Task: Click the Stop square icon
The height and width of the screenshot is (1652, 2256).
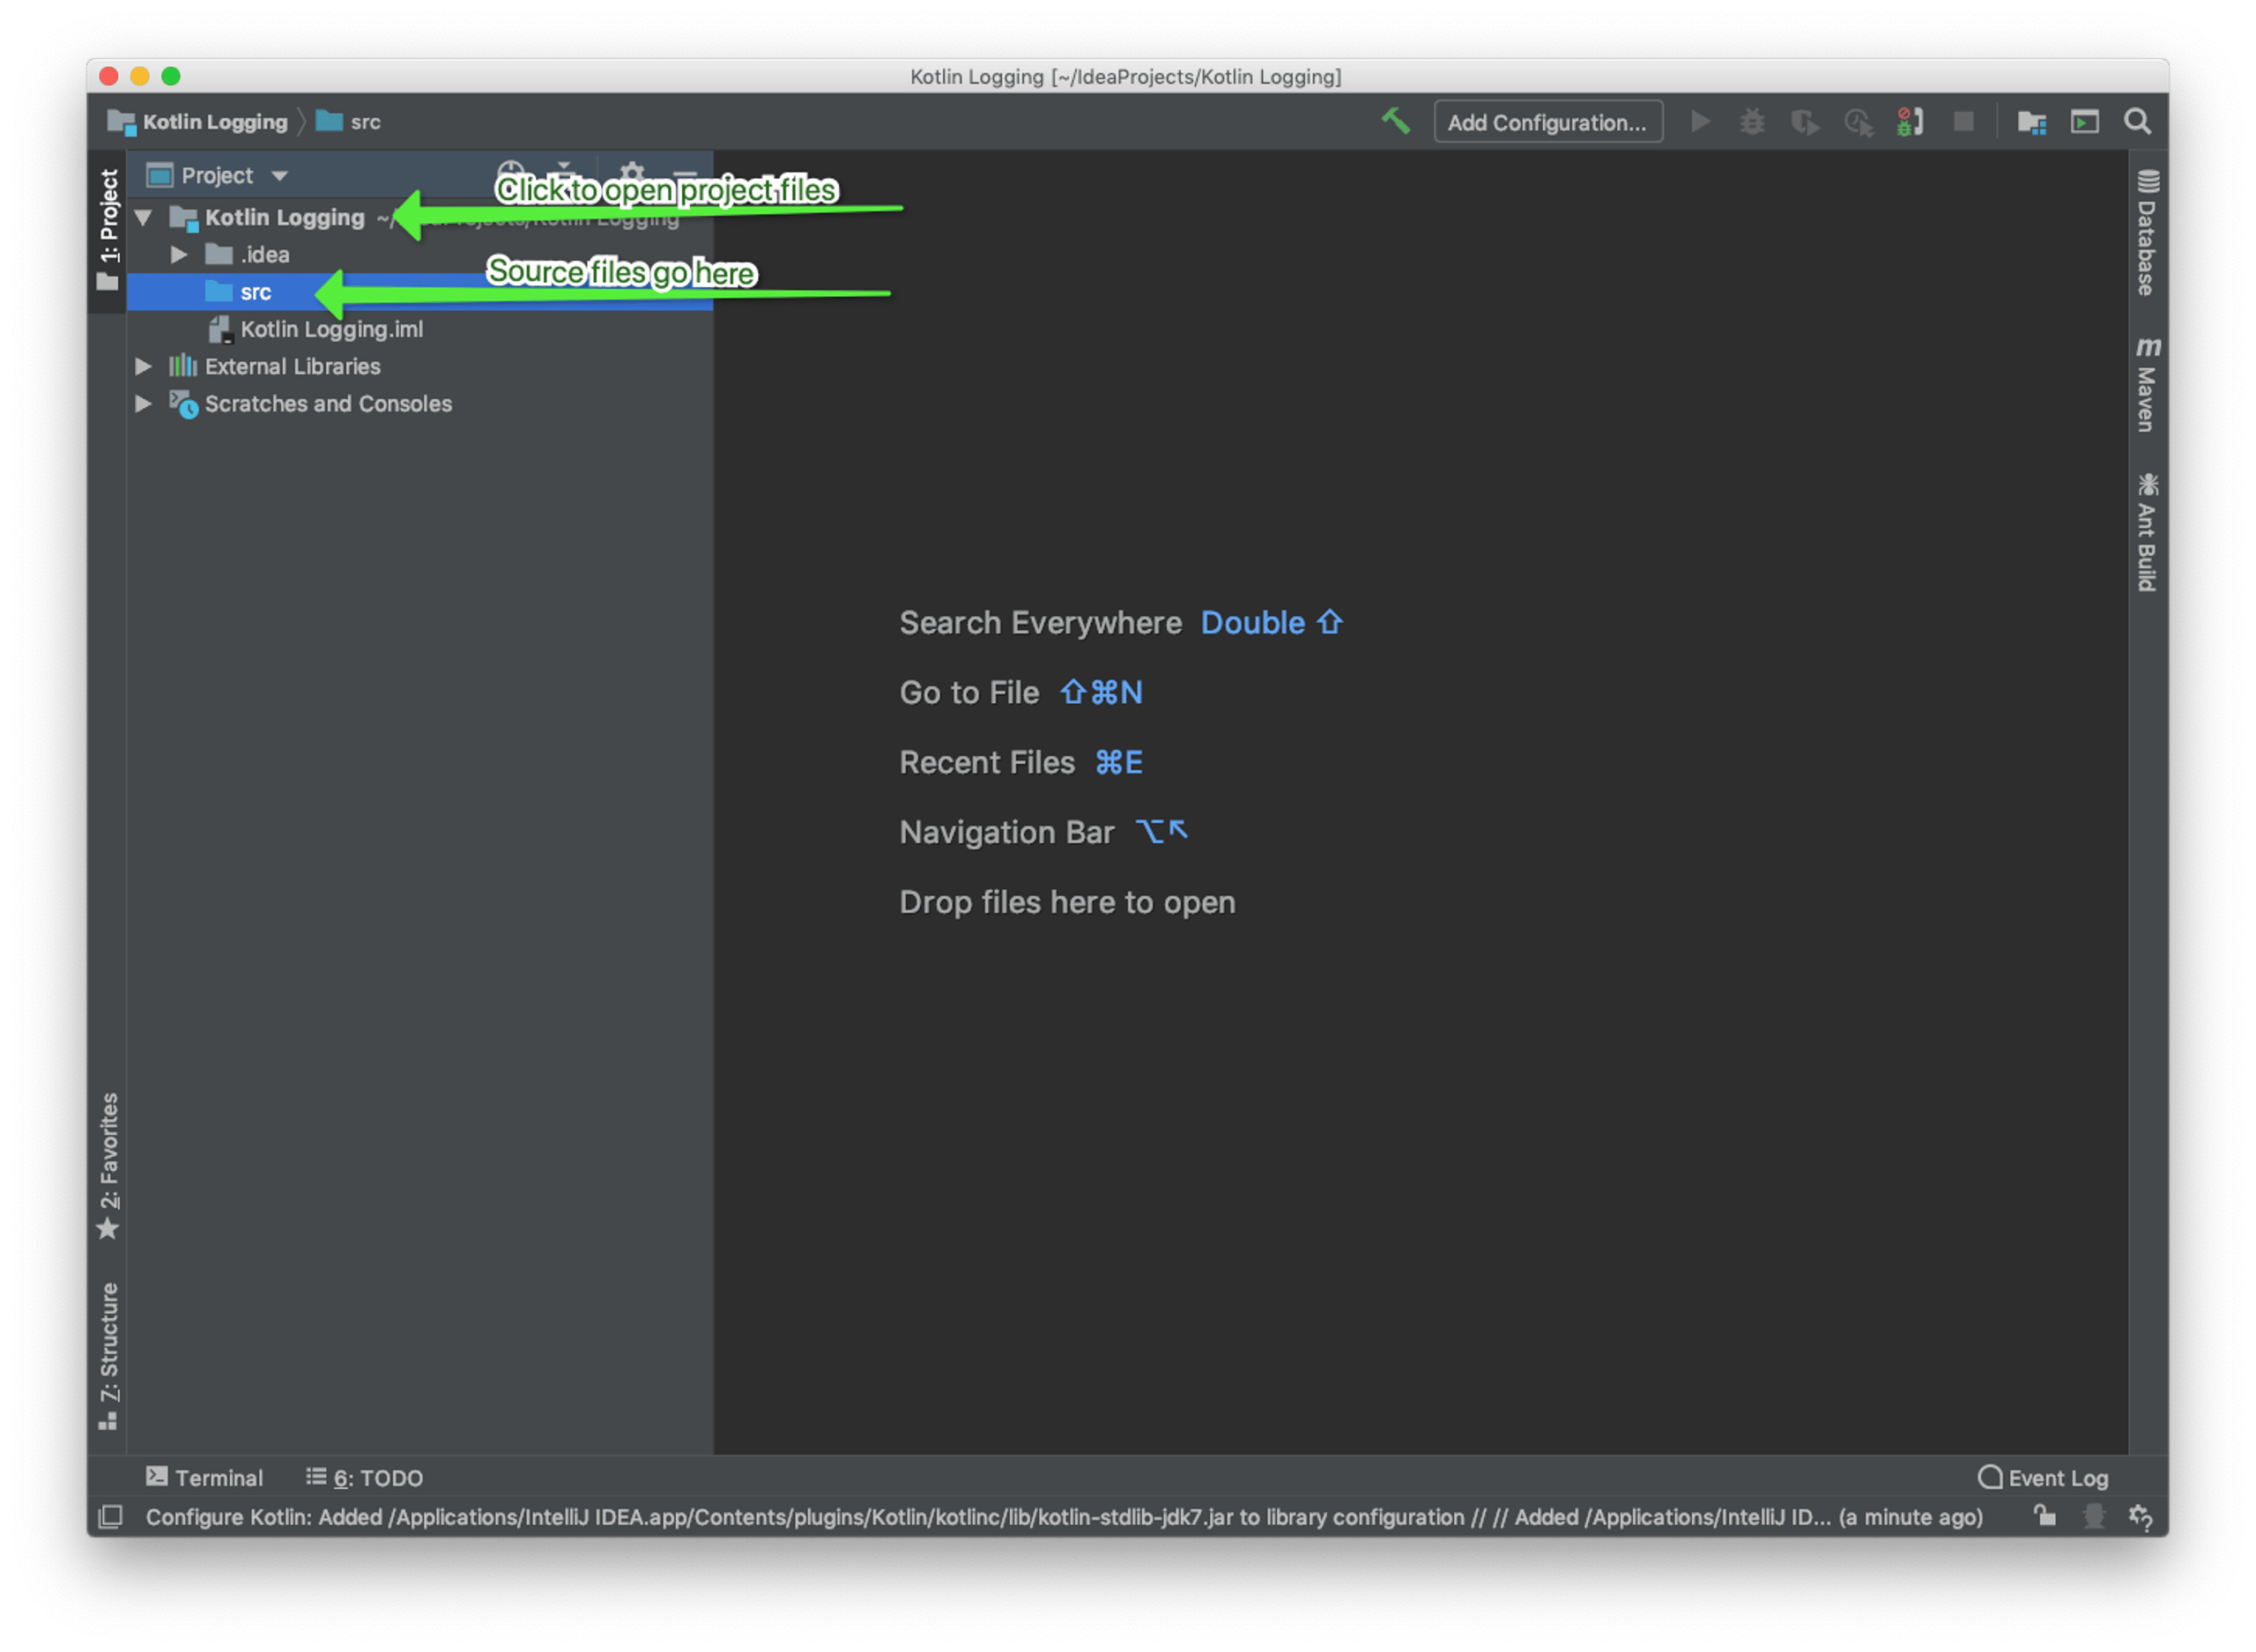Action: click(x=1963, y=122)
